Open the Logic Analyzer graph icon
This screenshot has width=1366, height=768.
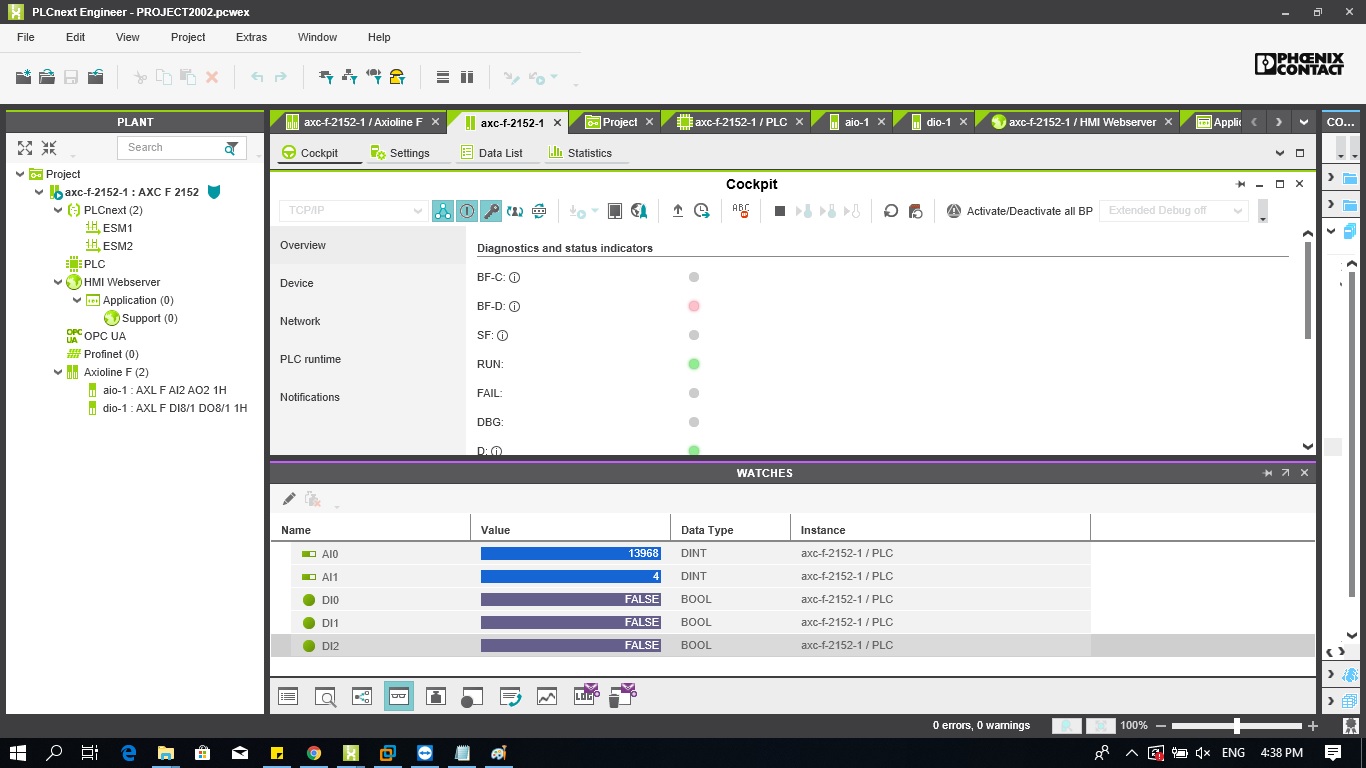click(x=546, y=695)
